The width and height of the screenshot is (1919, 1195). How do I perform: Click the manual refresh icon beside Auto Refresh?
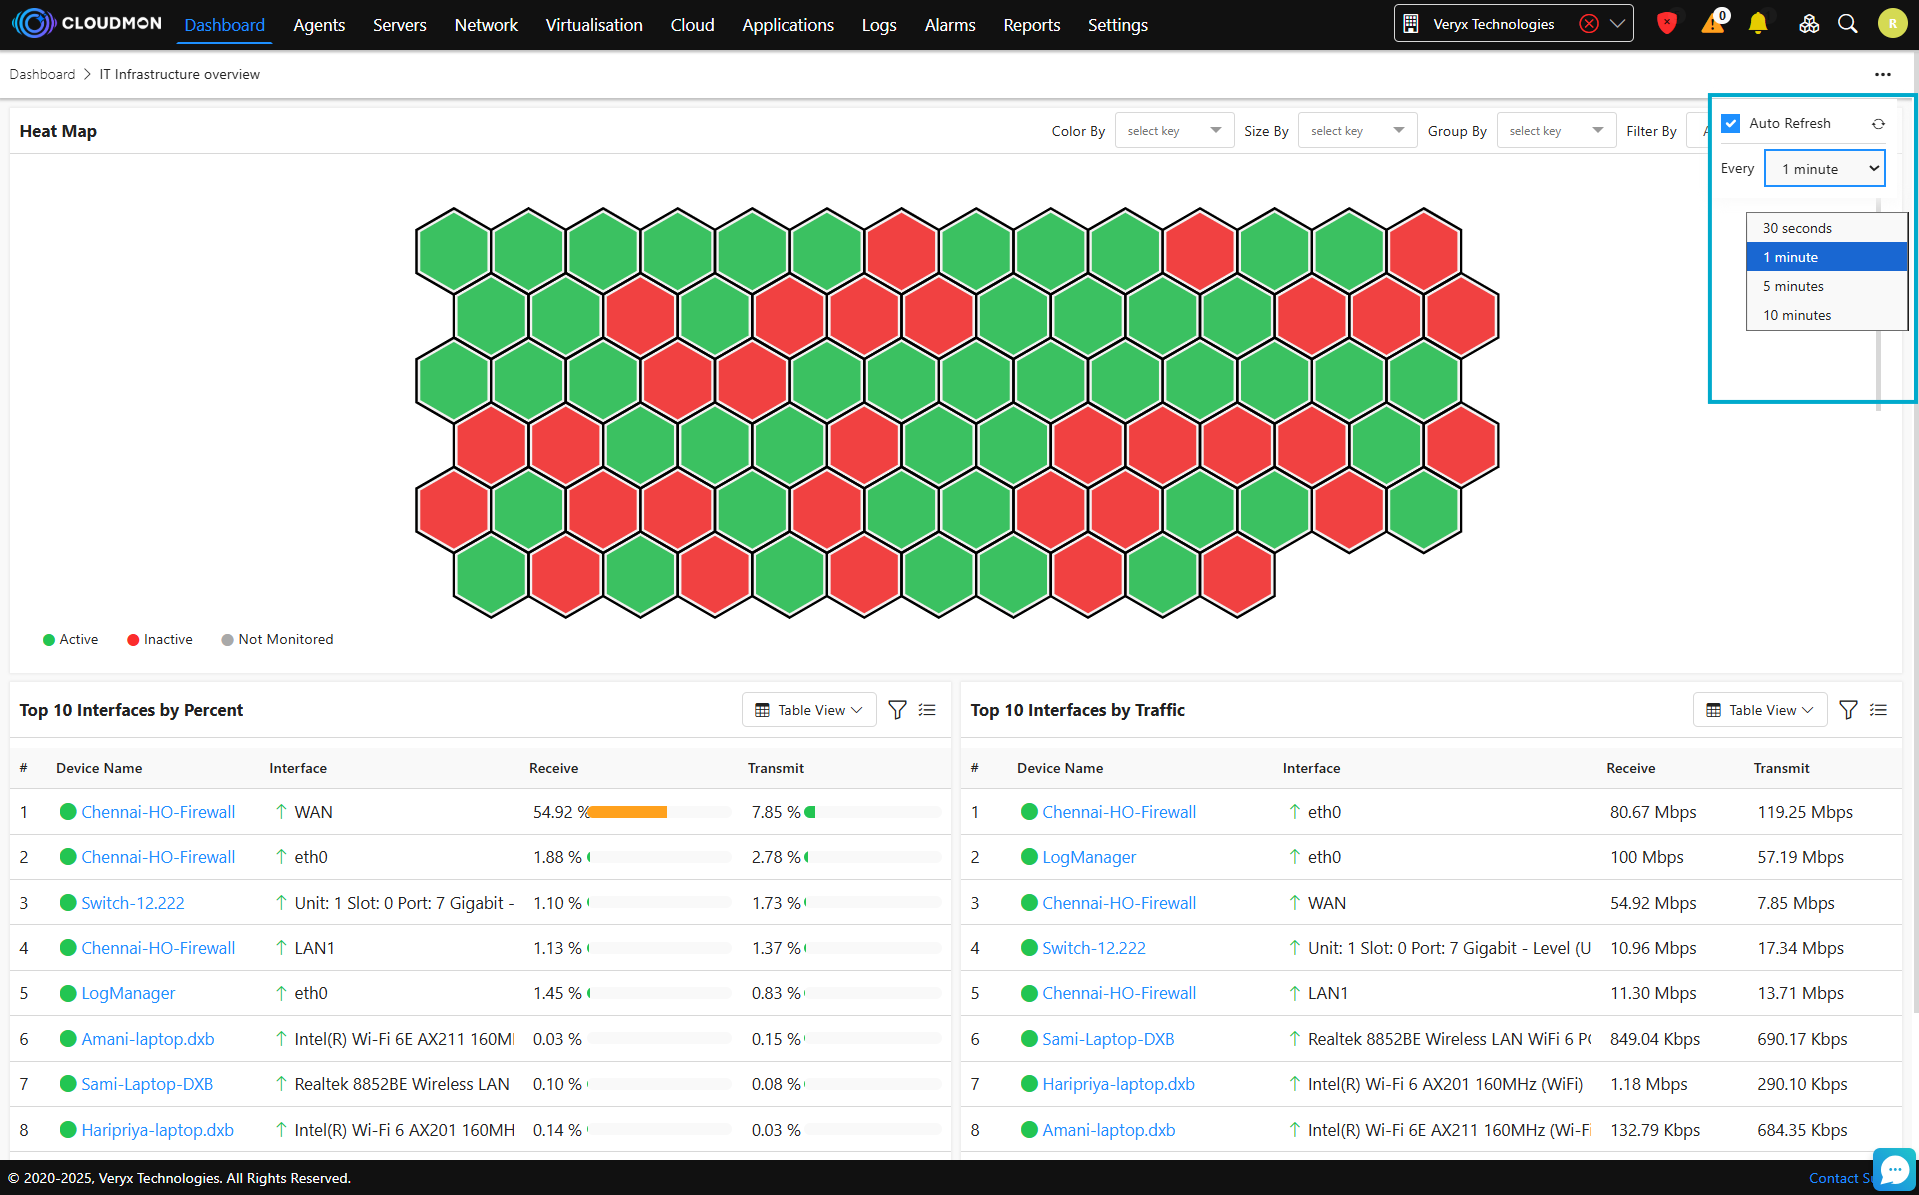coord(1878,124)
